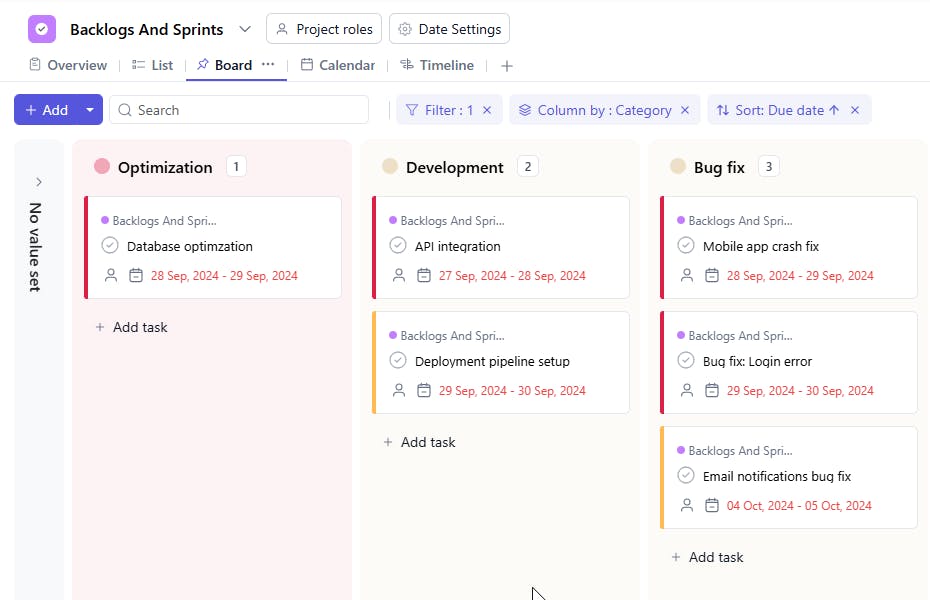Open the project title dropdown chevron

point(245,29)
